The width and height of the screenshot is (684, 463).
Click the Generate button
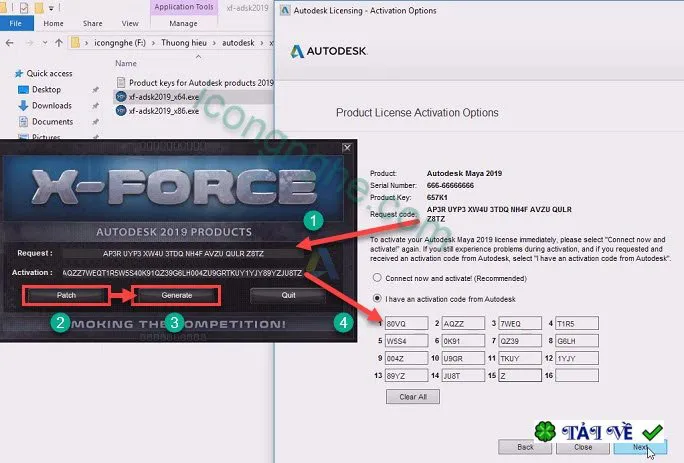tap(177, 295)
